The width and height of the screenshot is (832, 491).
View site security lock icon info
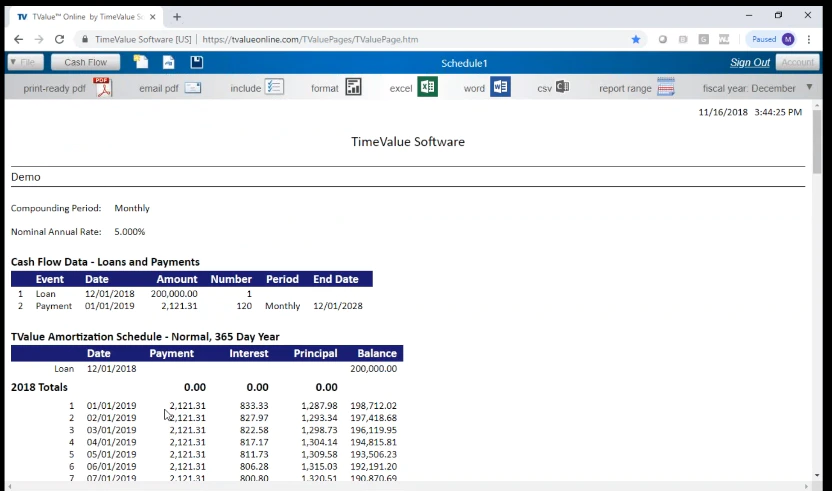point(85,39)
